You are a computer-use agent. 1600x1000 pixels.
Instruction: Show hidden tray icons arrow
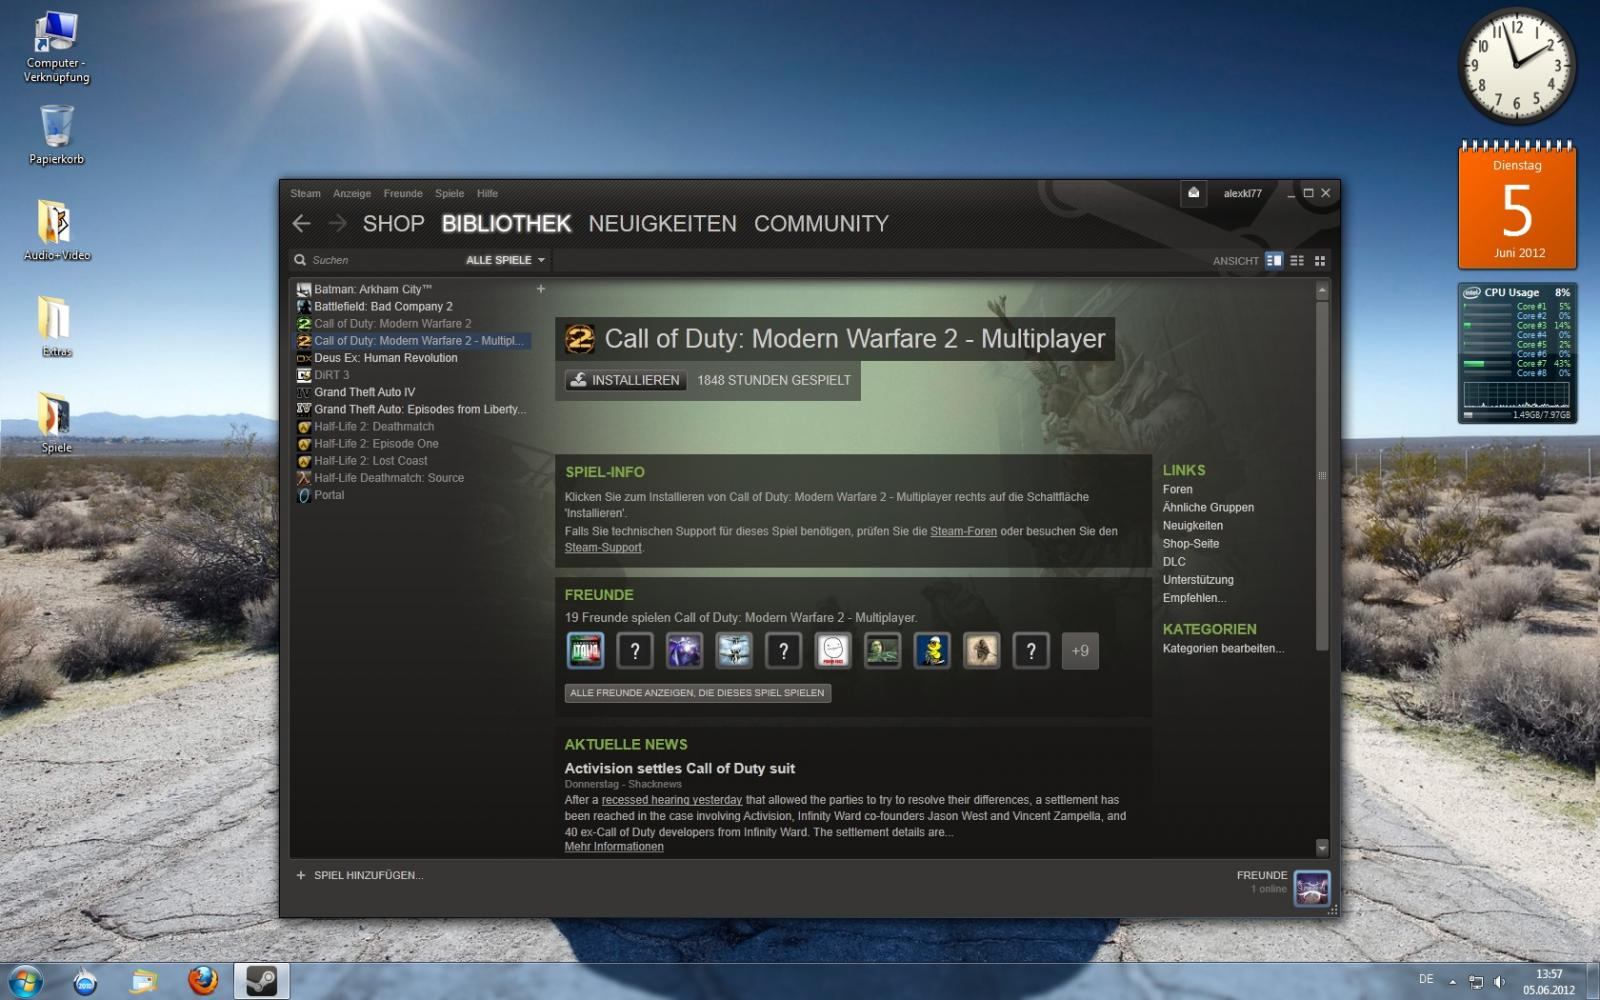1453,981
